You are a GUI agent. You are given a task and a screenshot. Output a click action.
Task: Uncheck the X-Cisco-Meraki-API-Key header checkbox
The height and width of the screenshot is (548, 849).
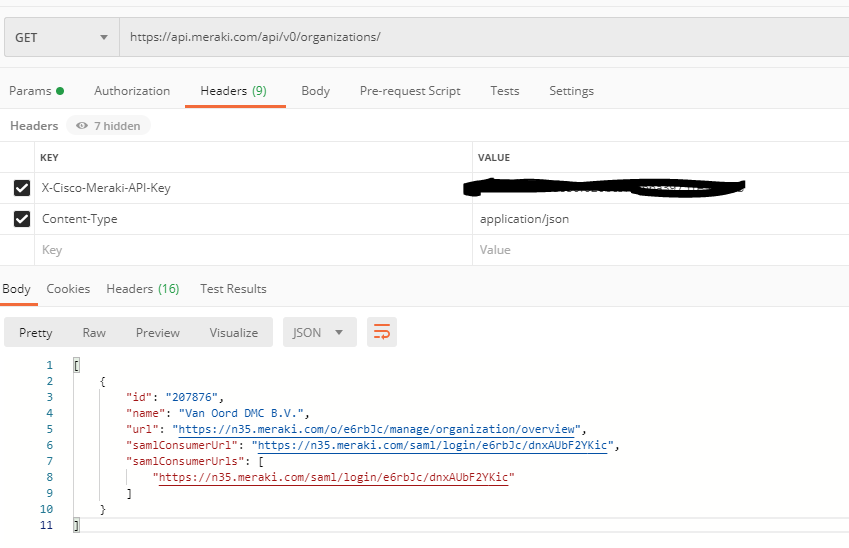point(22,188)
